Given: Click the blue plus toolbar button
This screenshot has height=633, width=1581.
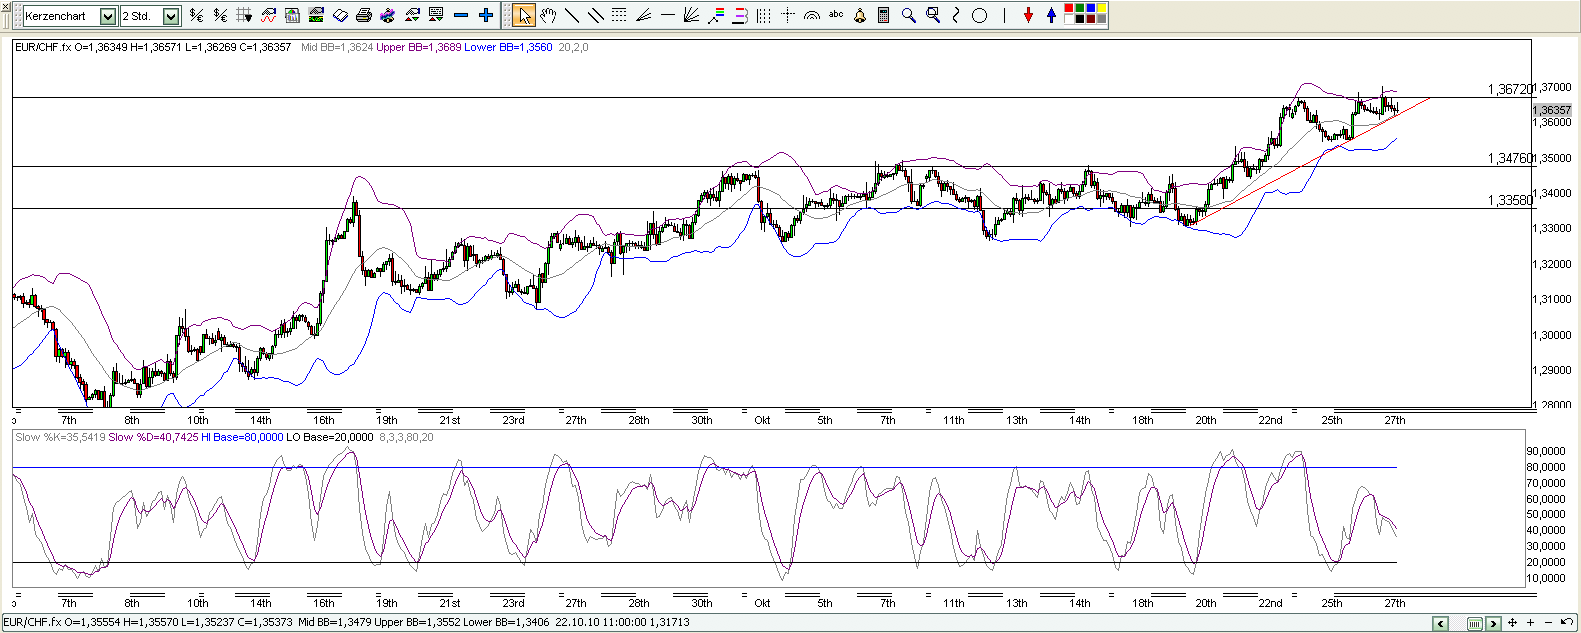Looking at the screenshot, I should 486,15.
